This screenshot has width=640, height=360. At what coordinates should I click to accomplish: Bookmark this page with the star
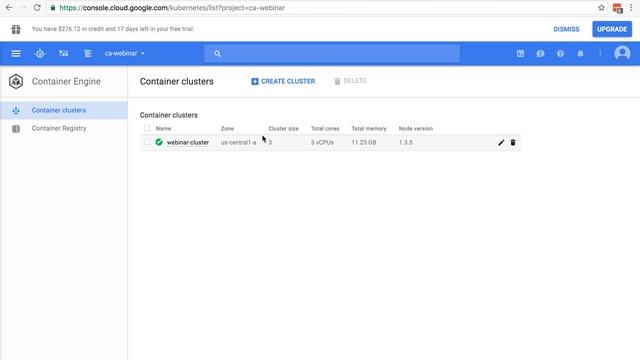point(601,8)
